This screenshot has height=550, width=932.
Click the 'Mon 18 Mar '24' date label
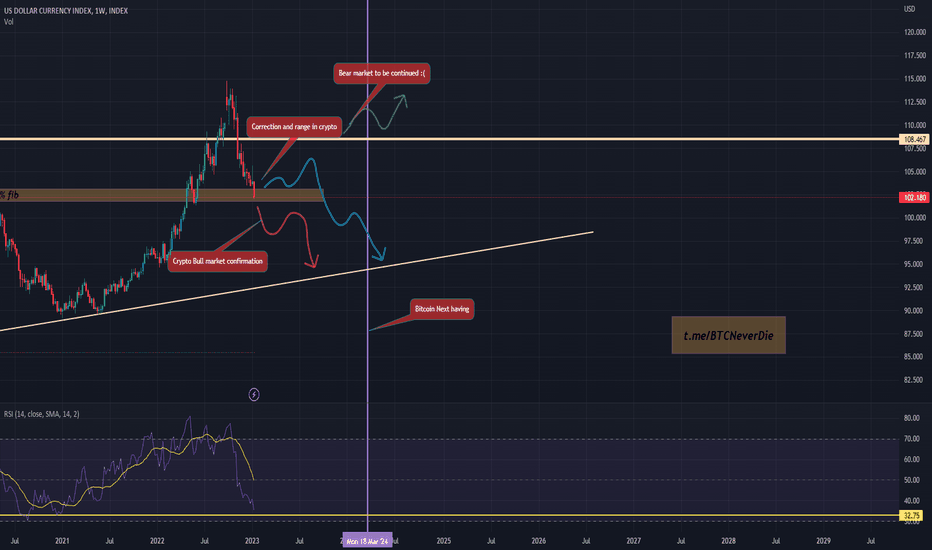click(x=367, y=541)
